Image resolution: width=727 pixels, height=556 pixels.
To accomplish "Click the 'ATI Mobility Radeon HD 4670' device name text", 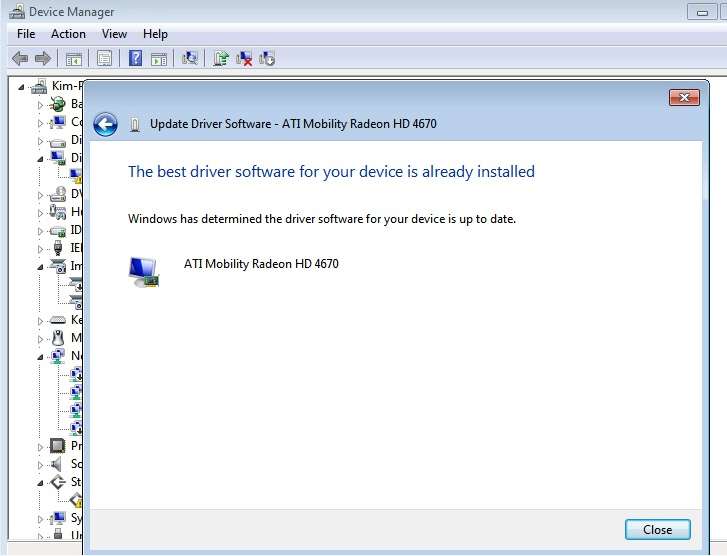I will click(261, 264).
